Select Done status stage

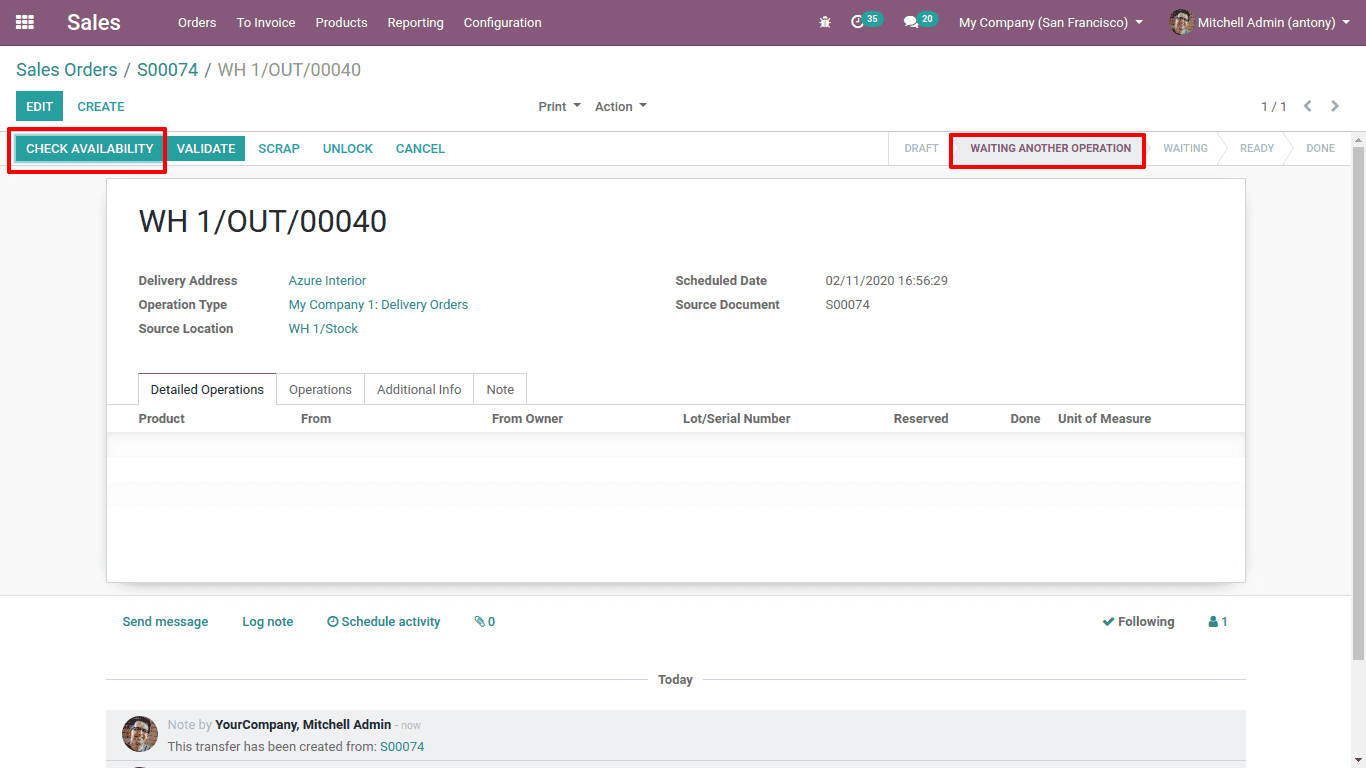(1320, 148)
